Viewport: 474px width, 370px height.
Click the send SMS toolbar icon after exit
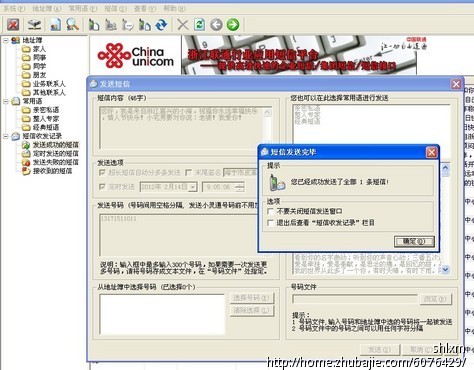tap(34, 25)
